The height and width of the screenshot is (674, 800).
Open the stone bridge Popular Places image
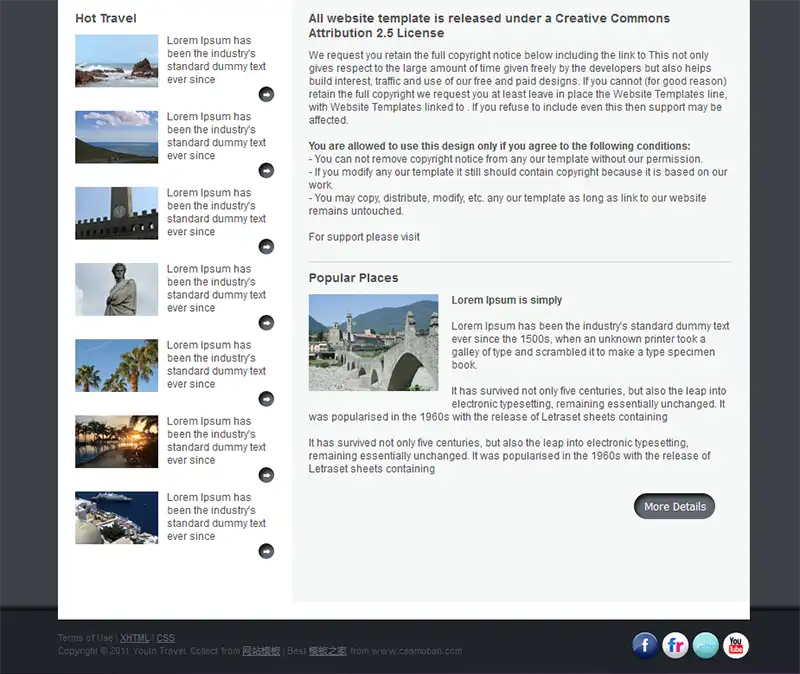coord(373,342)
